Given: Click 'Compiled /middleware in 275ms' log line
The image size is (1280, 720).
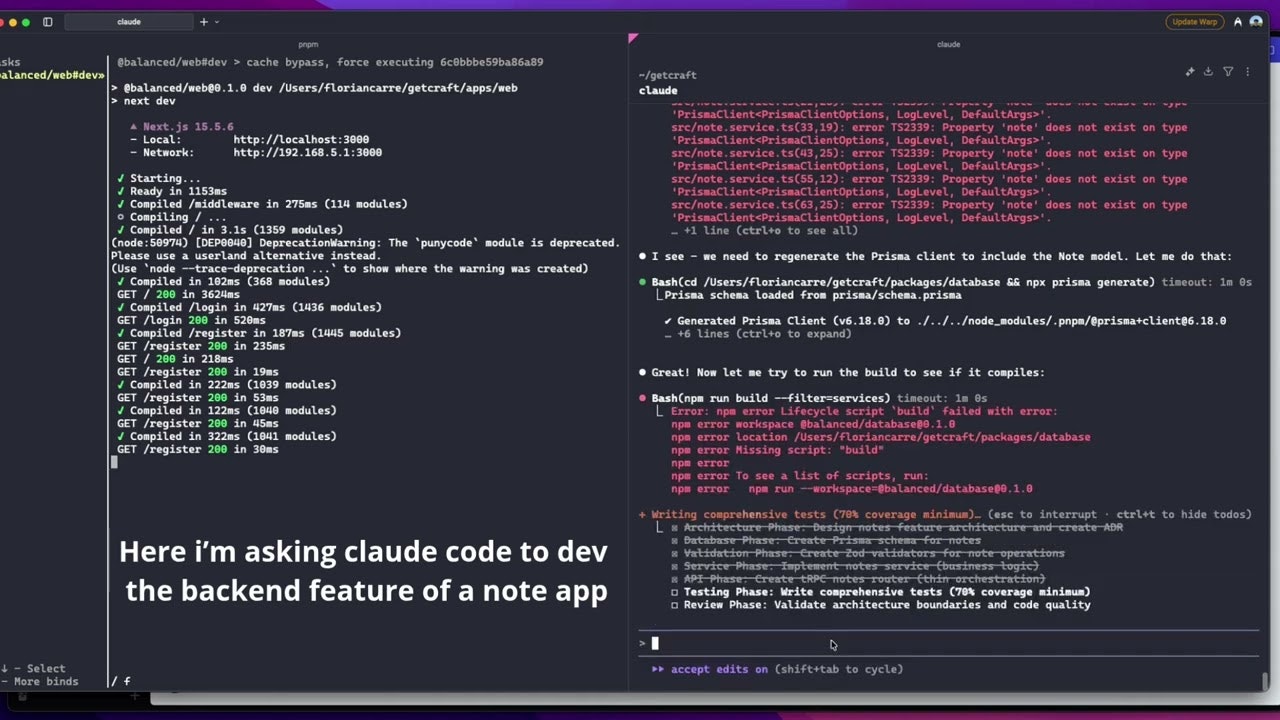Looking at the screenshot, I should tap(262, 204).
